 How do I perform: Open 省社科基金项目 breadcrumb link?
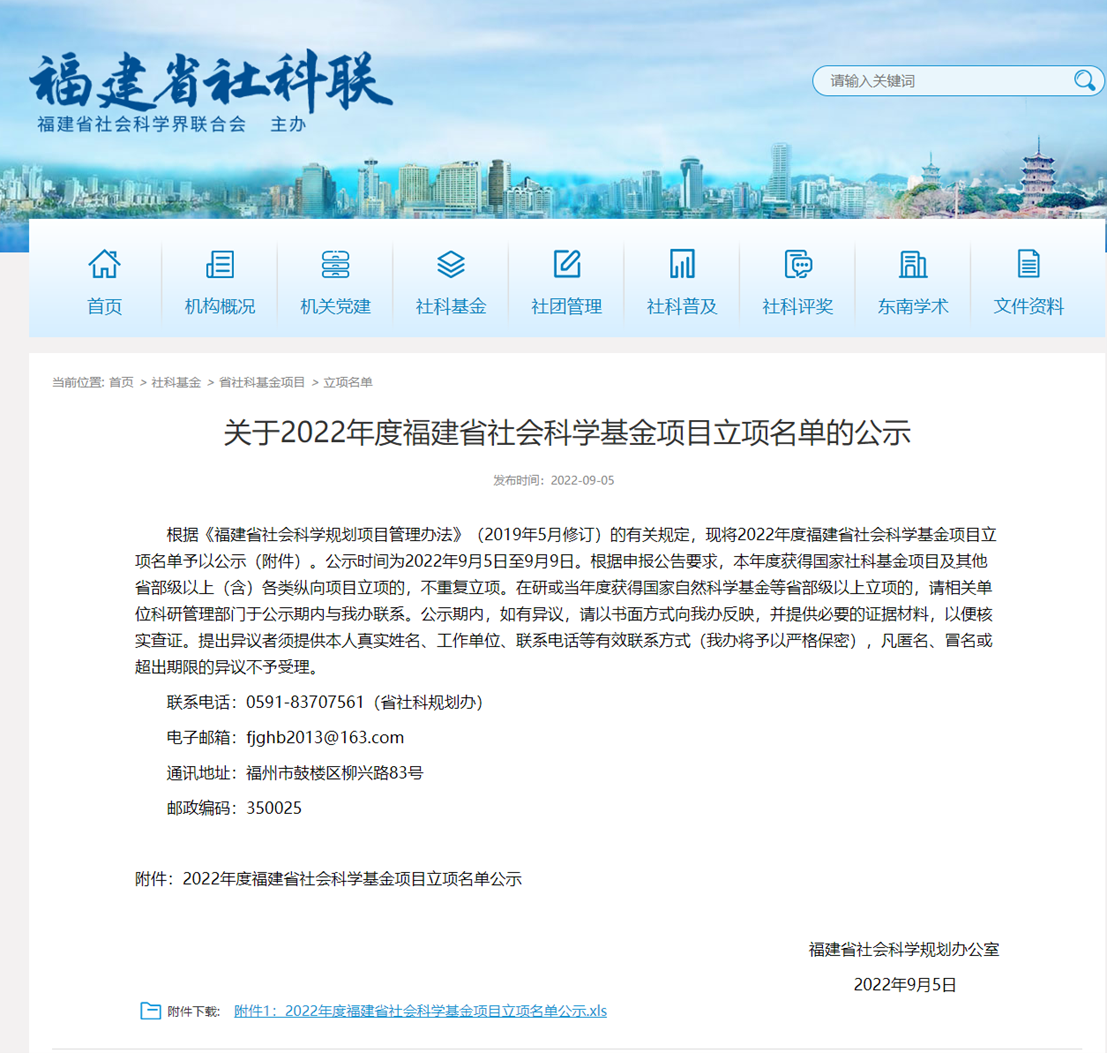click(x=262, y=383)
